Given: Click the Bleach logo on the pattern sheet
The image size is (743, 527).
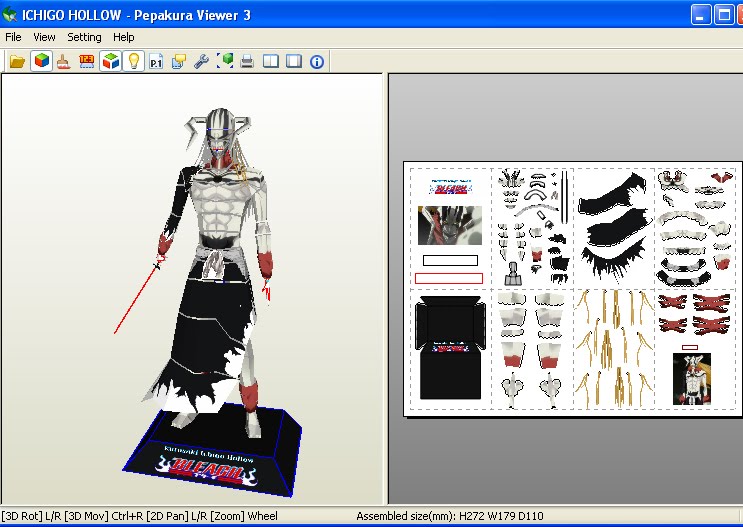Looking at the screenshot, I should point(451,188).
